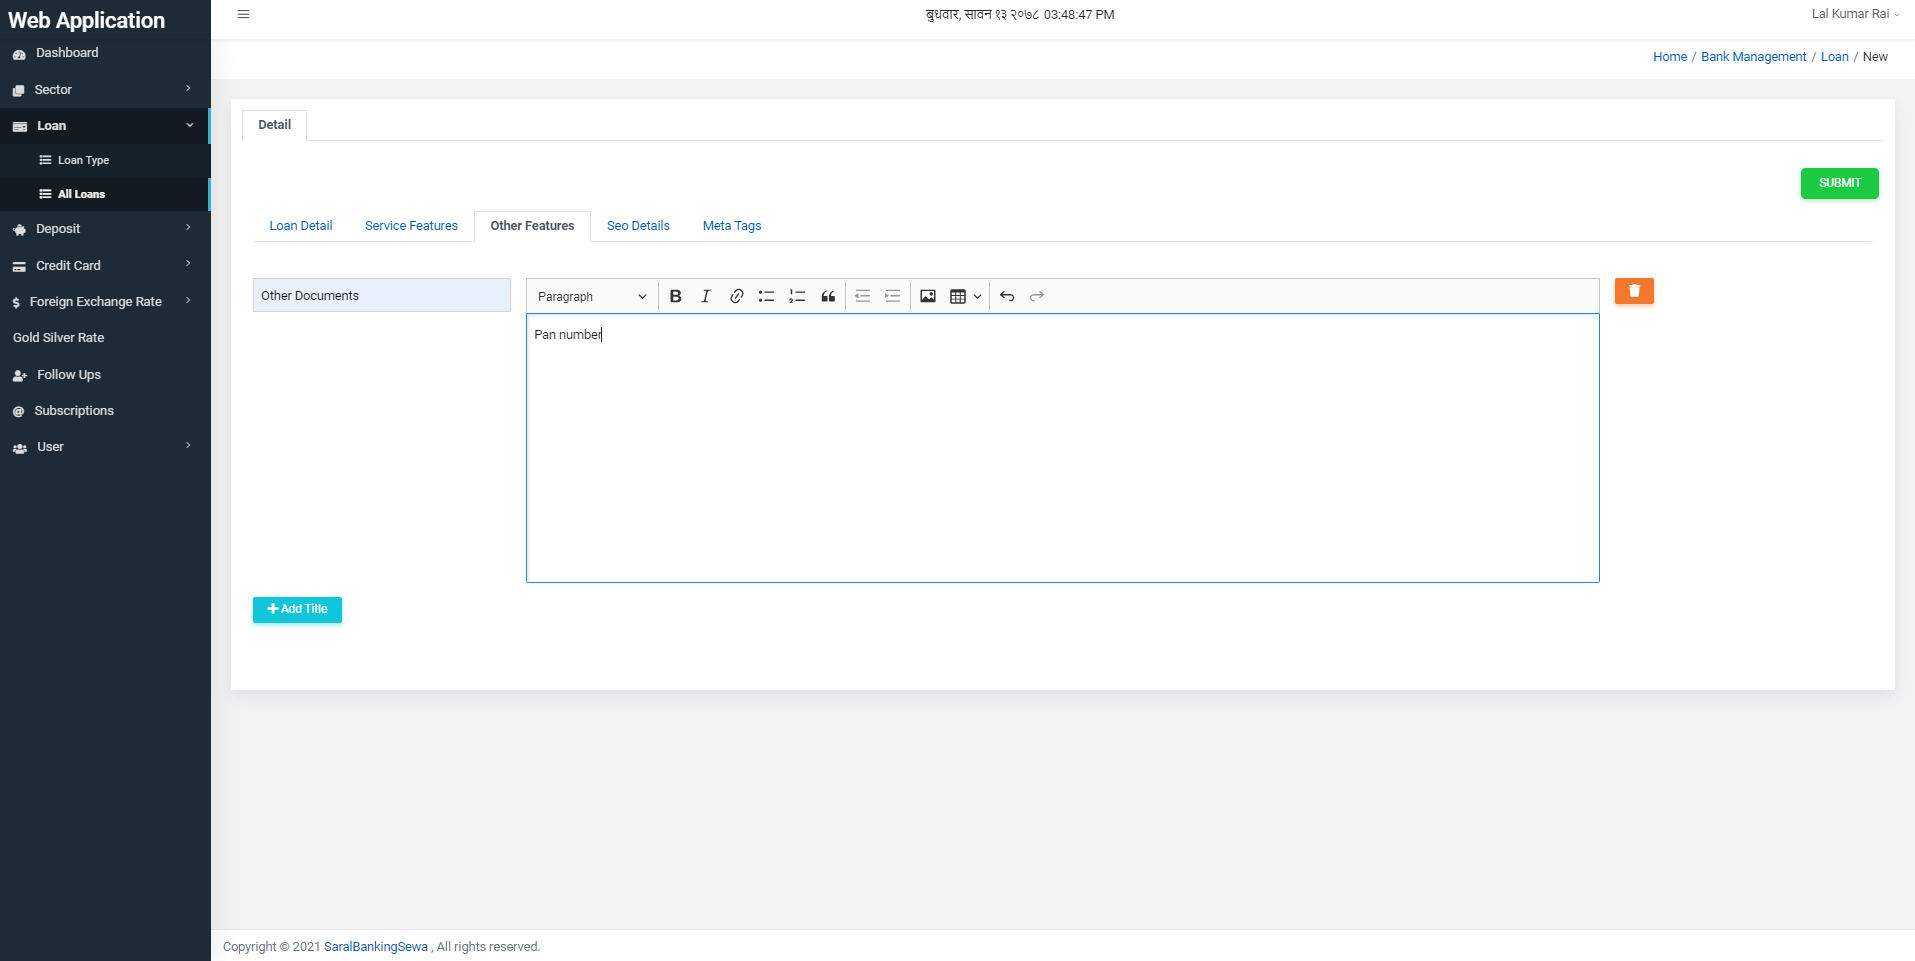1915x961 pixels.
Task: Increase indent in editor
Action: pyautogui.click(x=893, y=296)
